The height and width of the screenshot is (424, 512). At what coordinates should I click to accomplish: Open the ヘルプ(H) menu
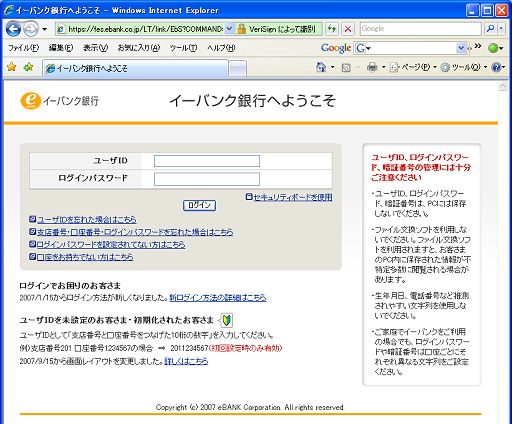221,48
